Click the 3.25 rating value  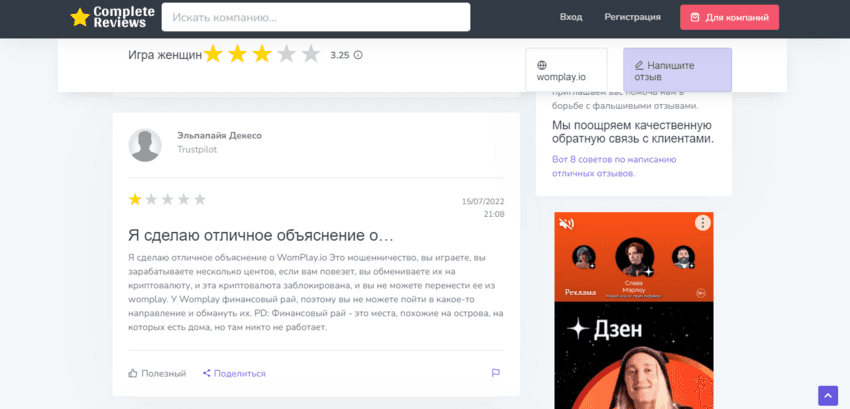pos(340,55)
